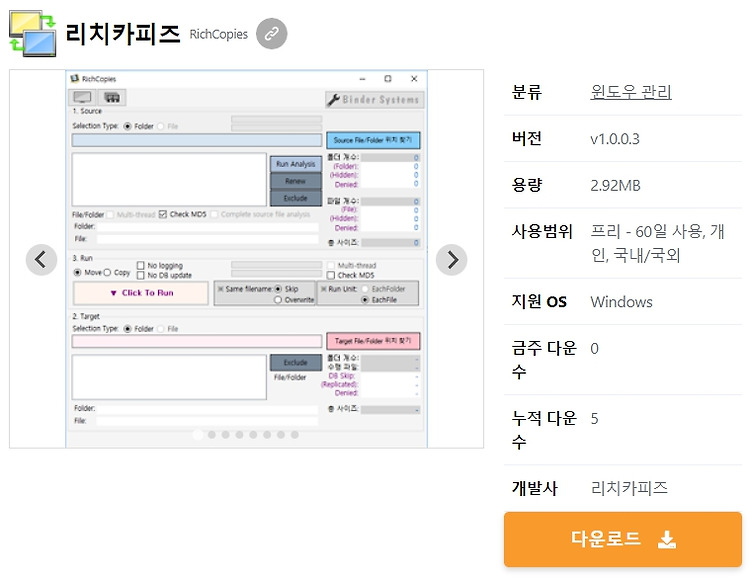Click the blue Source File/Folder 위치 찾기 button
Viewport: 750px width, 580px height.
click(373, 140)
